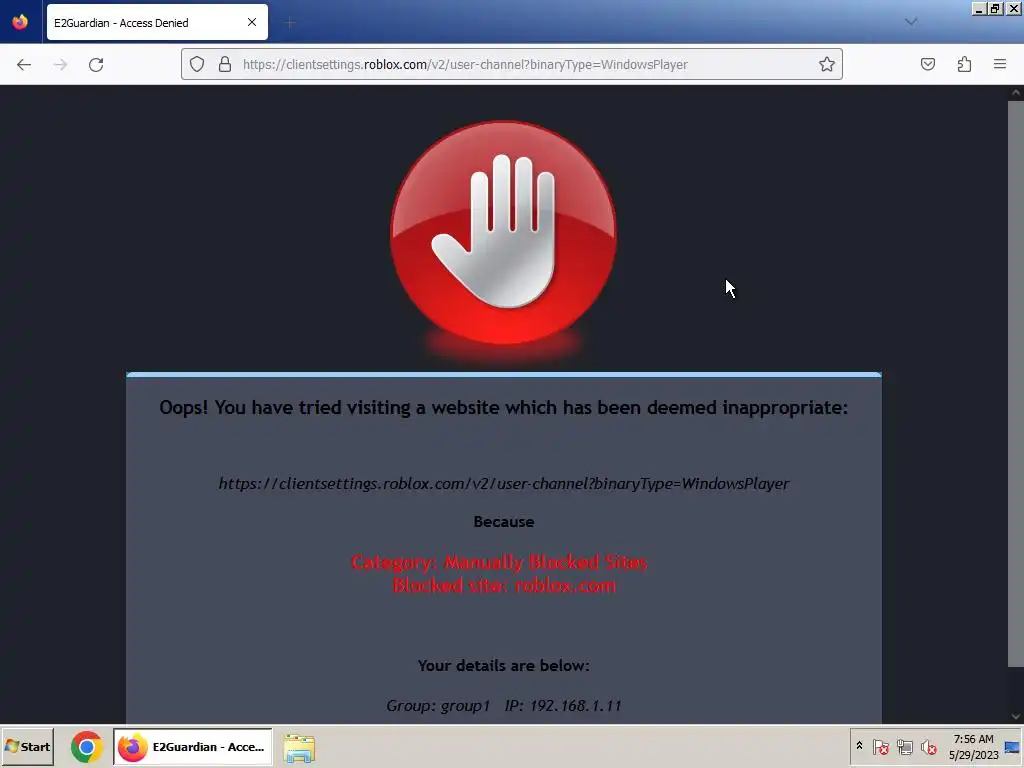Image resolution: width=1024 pixels, height=768 pixels.
Task: Save page to Pocket
Action: (x=927, y=64)
